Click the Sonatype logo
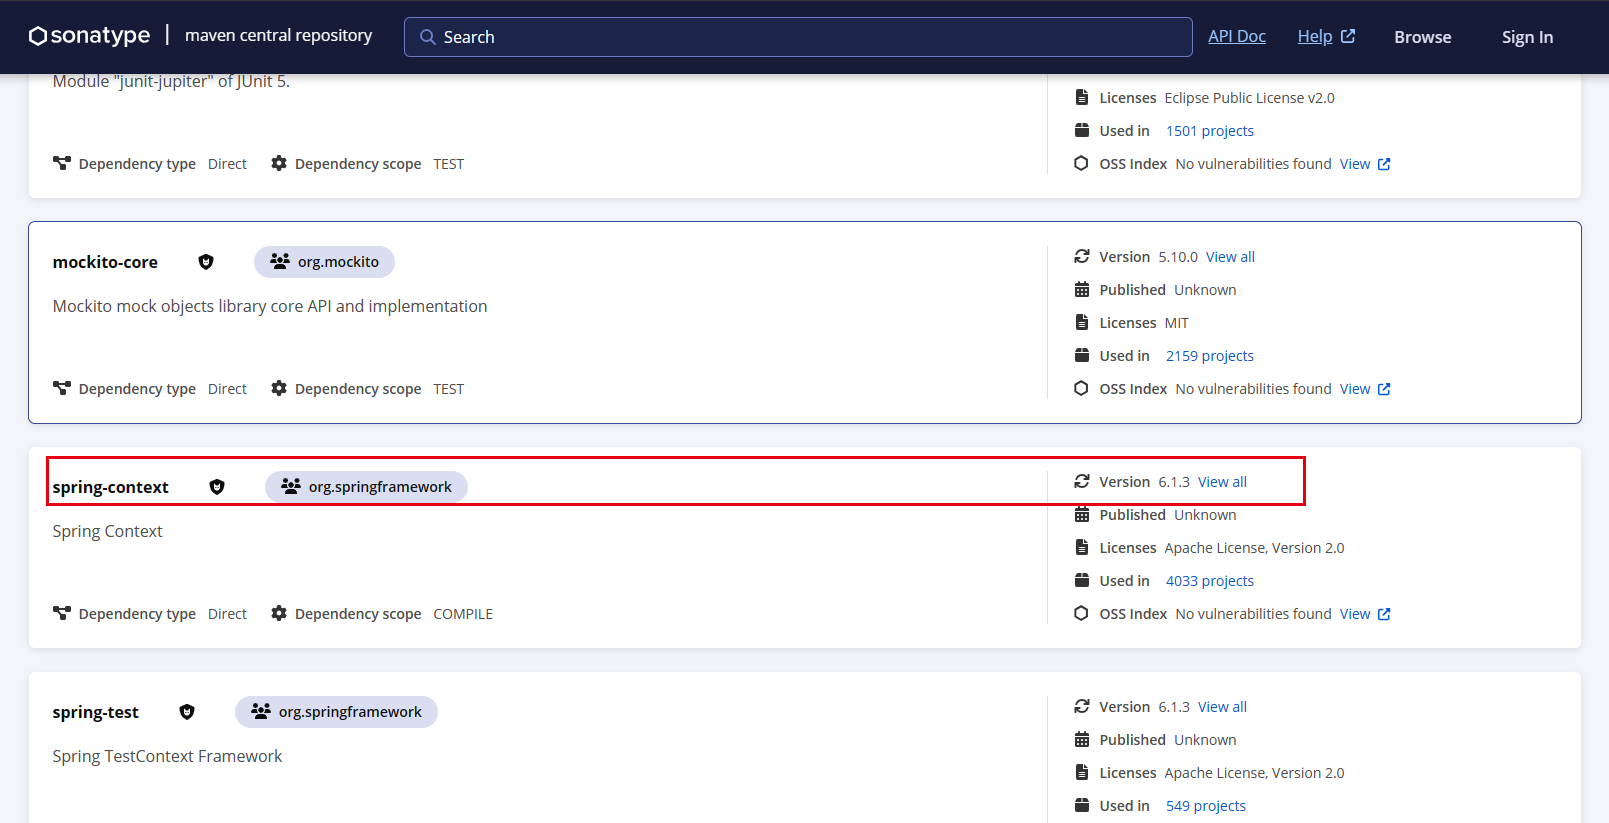The height and width of the screenshot is (823, 1609). coord(89,36)
